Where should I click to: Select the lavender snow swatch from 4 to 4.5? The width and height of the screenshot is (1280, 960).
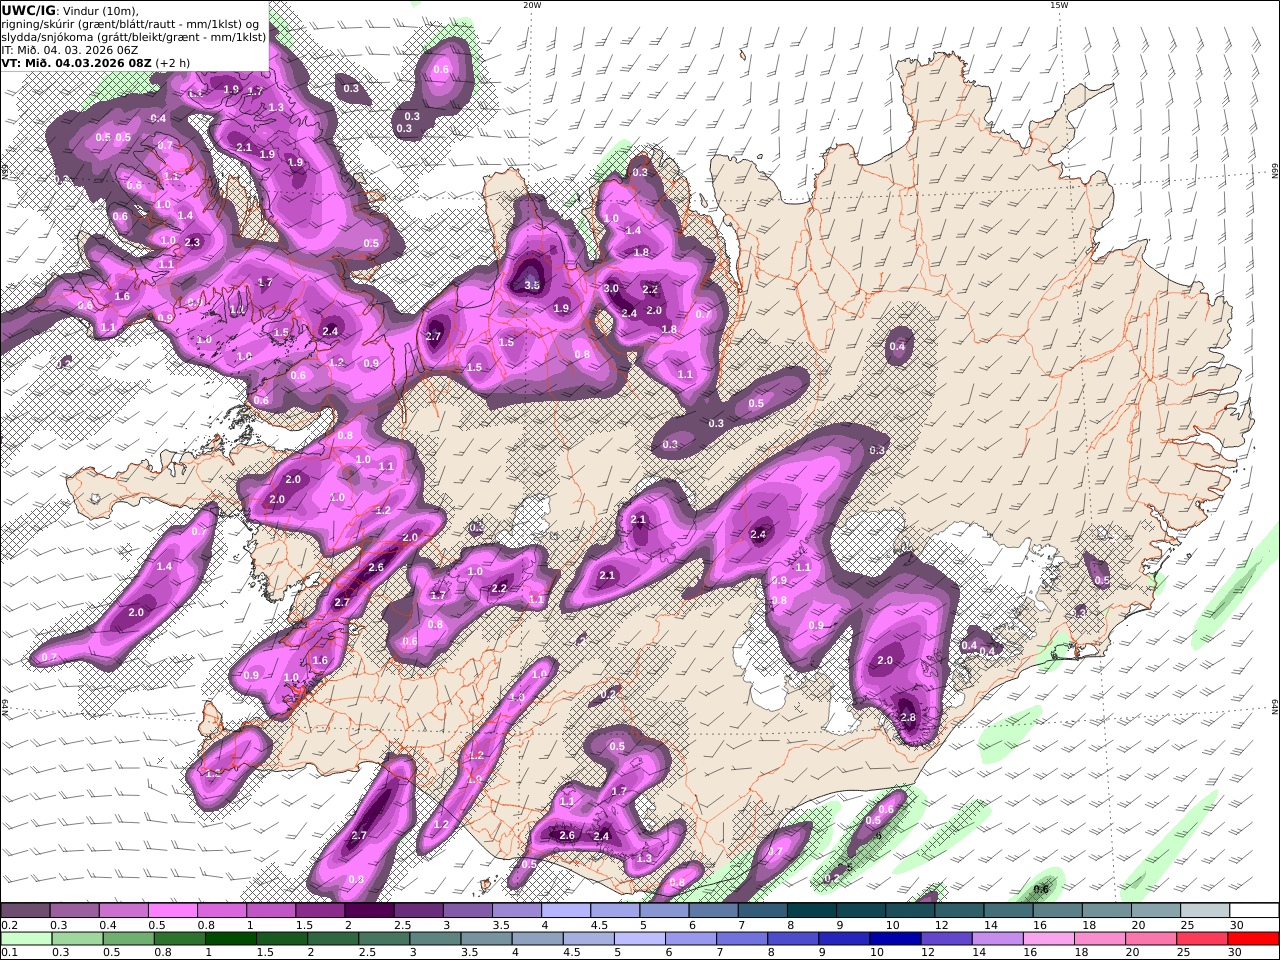pos(565,911)
